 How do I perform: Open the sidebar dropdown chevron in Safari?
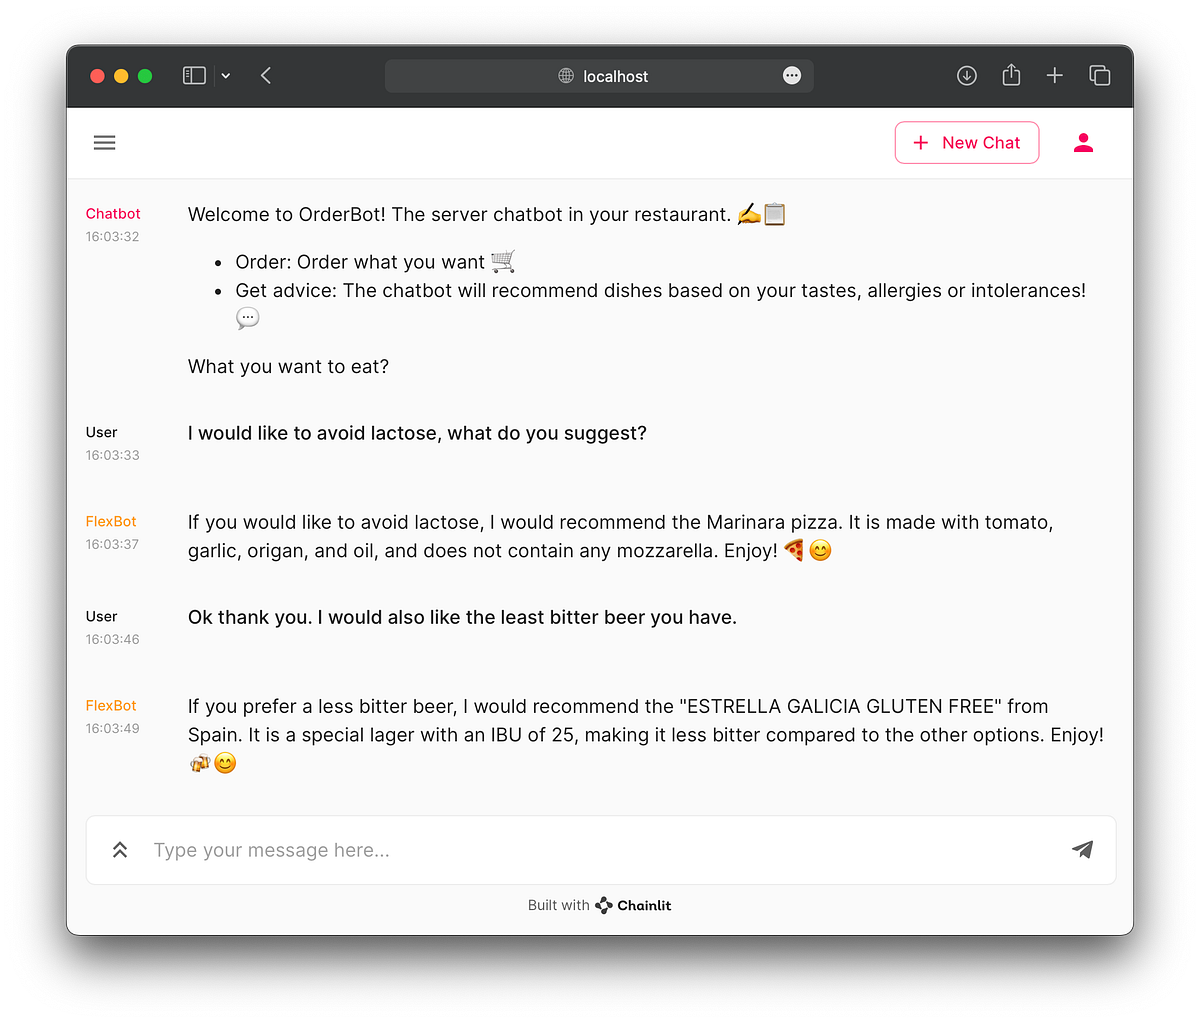pyautogui.click(x=225, y=75)
